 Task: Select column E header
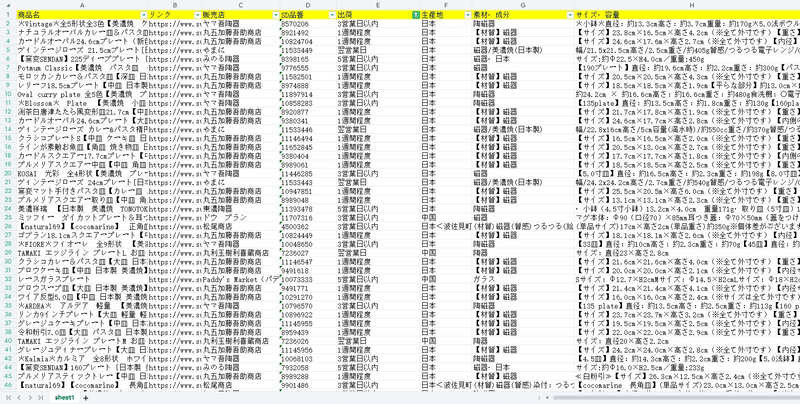(x=378, y=5)
